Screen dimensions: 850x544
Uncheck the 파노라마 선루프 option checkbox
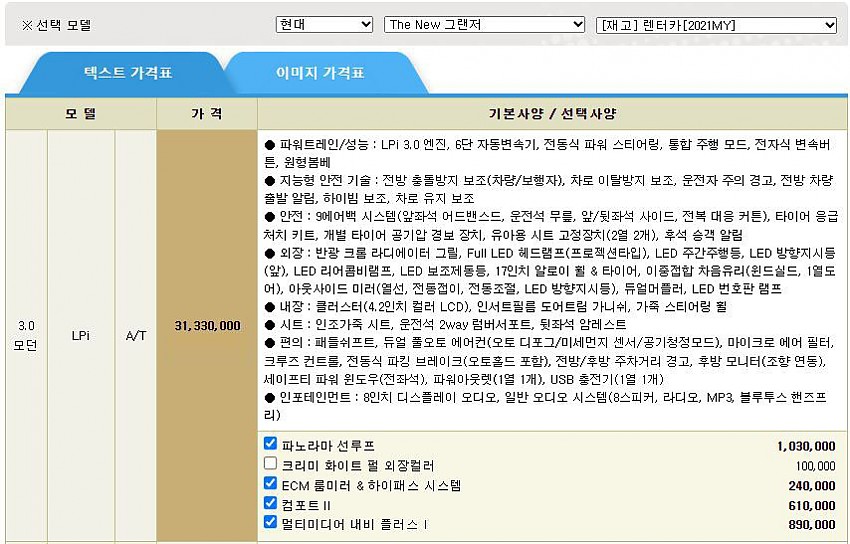click(x=270, y=443)
